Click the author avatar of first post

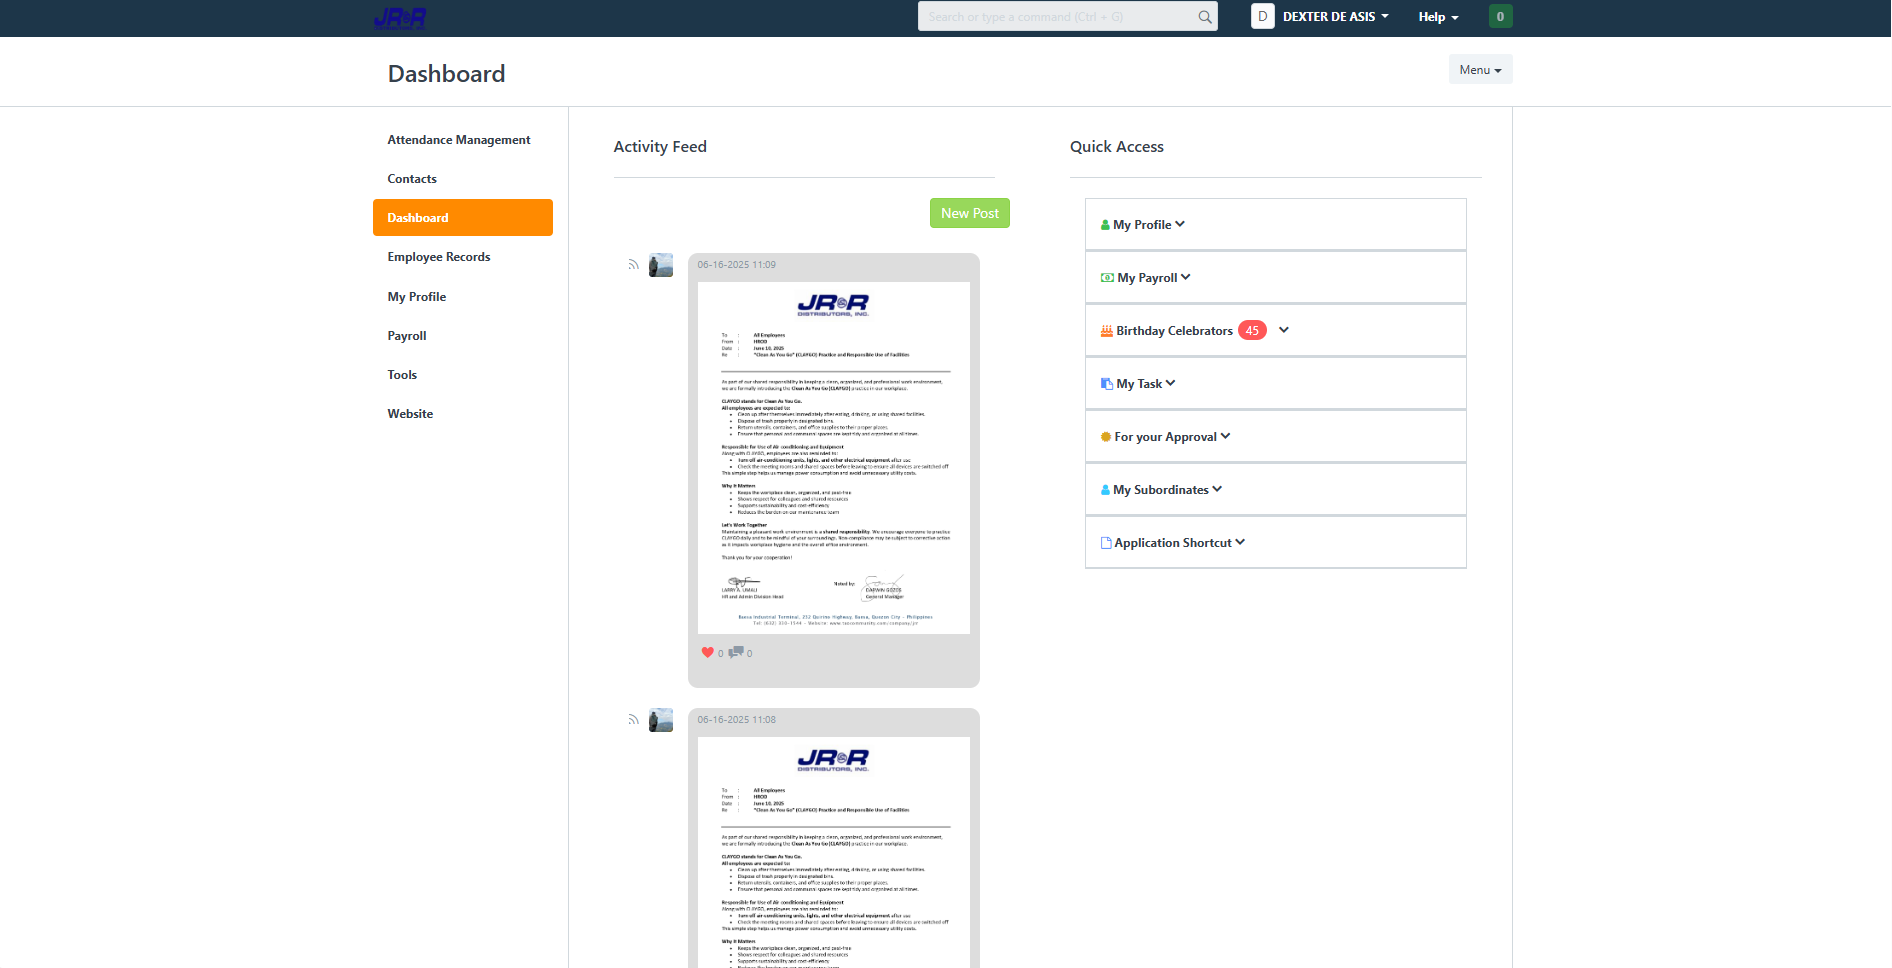coord(661,265)
